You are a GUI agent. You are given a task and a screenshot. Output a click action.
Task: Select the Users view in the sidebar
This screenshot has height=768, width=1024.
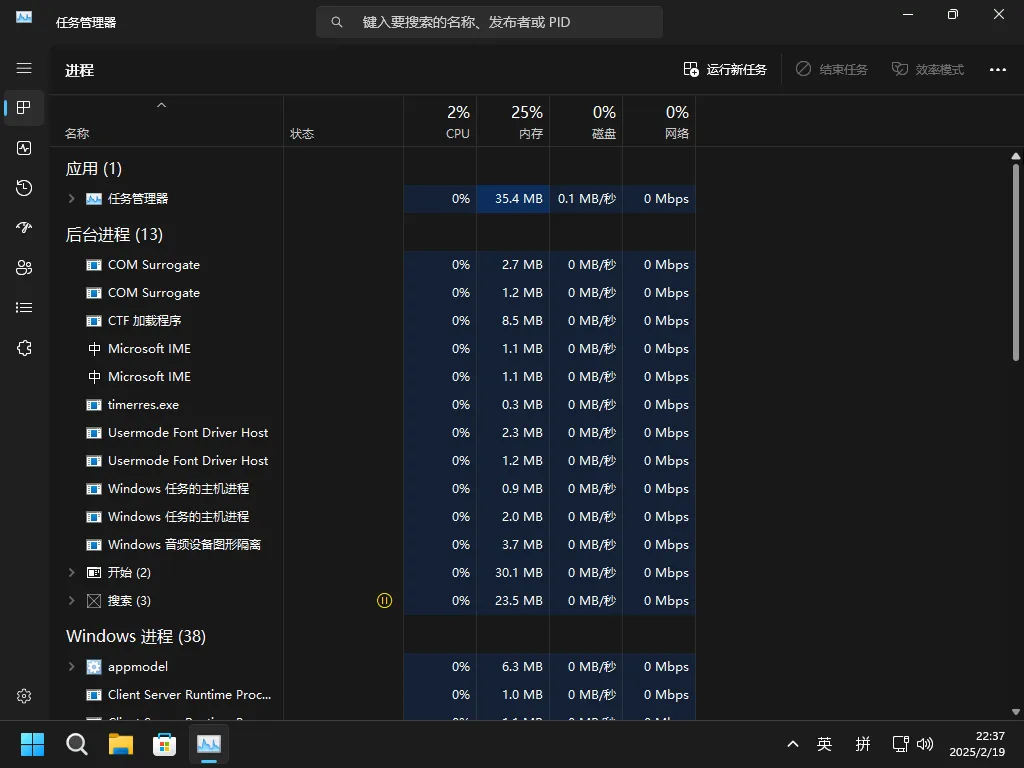(23, 267)
